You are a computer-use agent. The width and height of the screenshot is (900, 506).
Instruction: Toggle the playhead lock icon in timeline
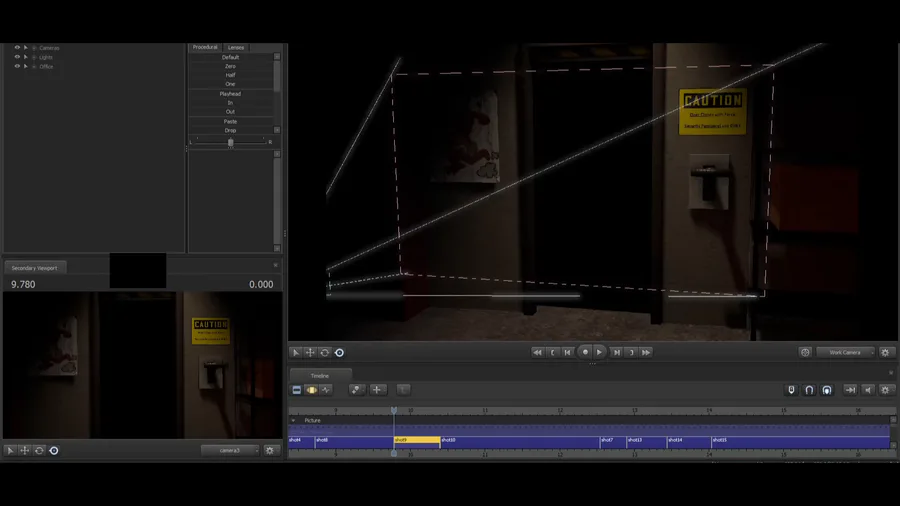[x=791, y=390]
